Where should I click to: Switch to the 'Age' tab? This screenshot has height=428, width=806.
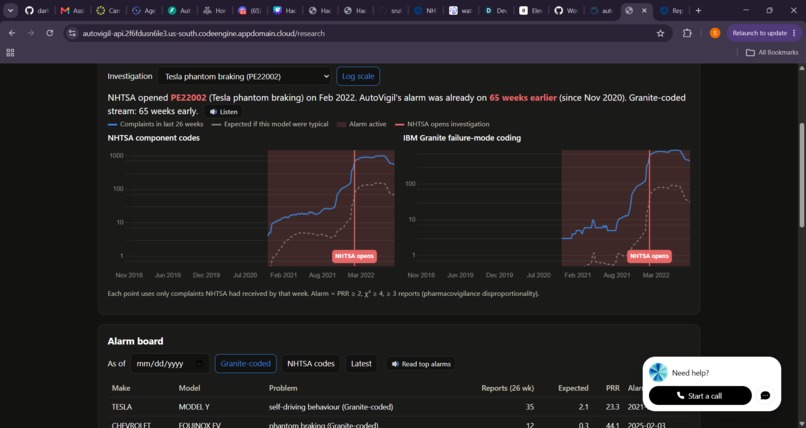pyautogui.click(x=143, y=10)
